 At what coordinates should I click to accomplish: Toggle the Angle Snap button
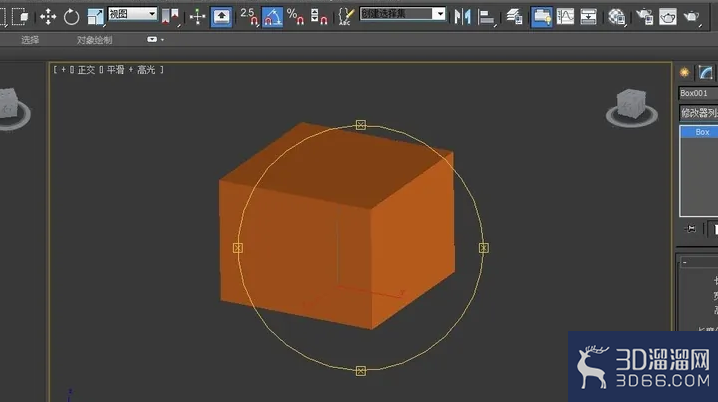[272, 17]
